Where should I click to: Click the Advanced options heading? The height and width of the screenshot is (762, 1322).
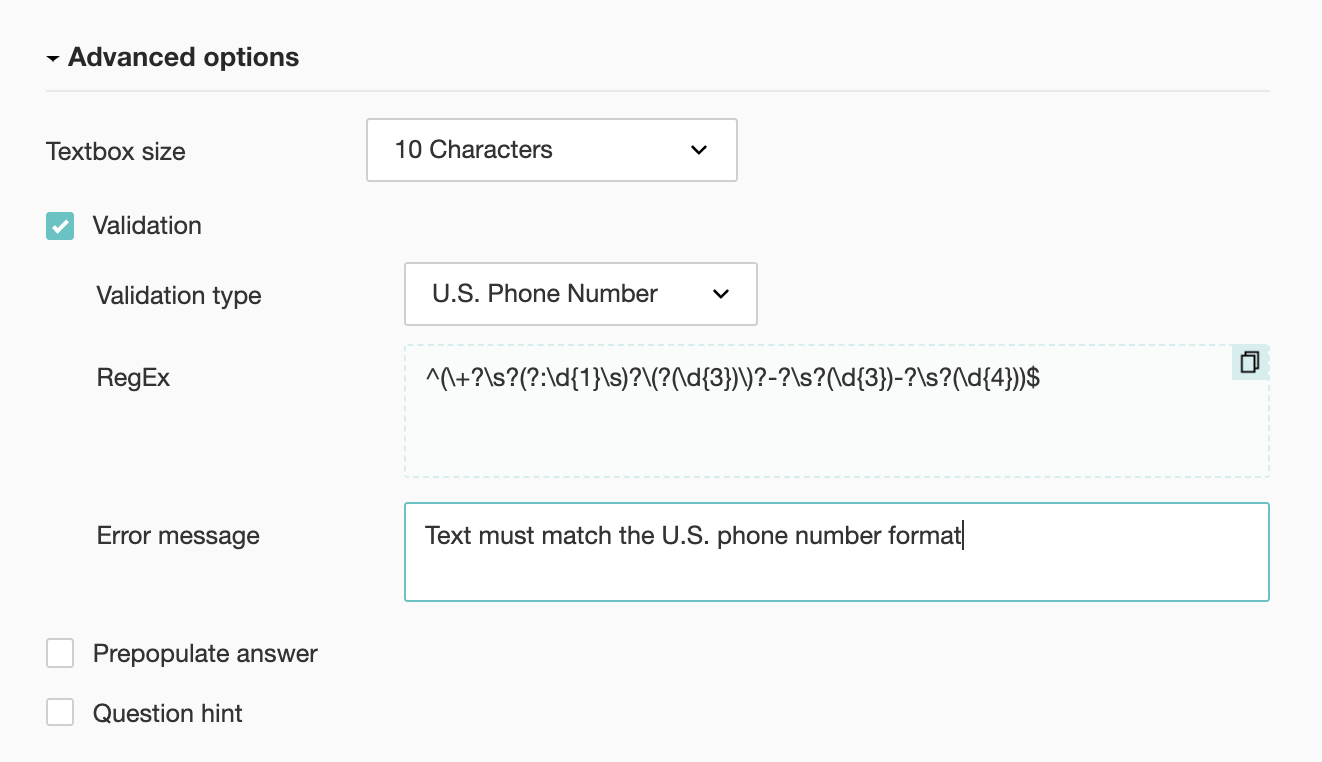click(183, 57)
